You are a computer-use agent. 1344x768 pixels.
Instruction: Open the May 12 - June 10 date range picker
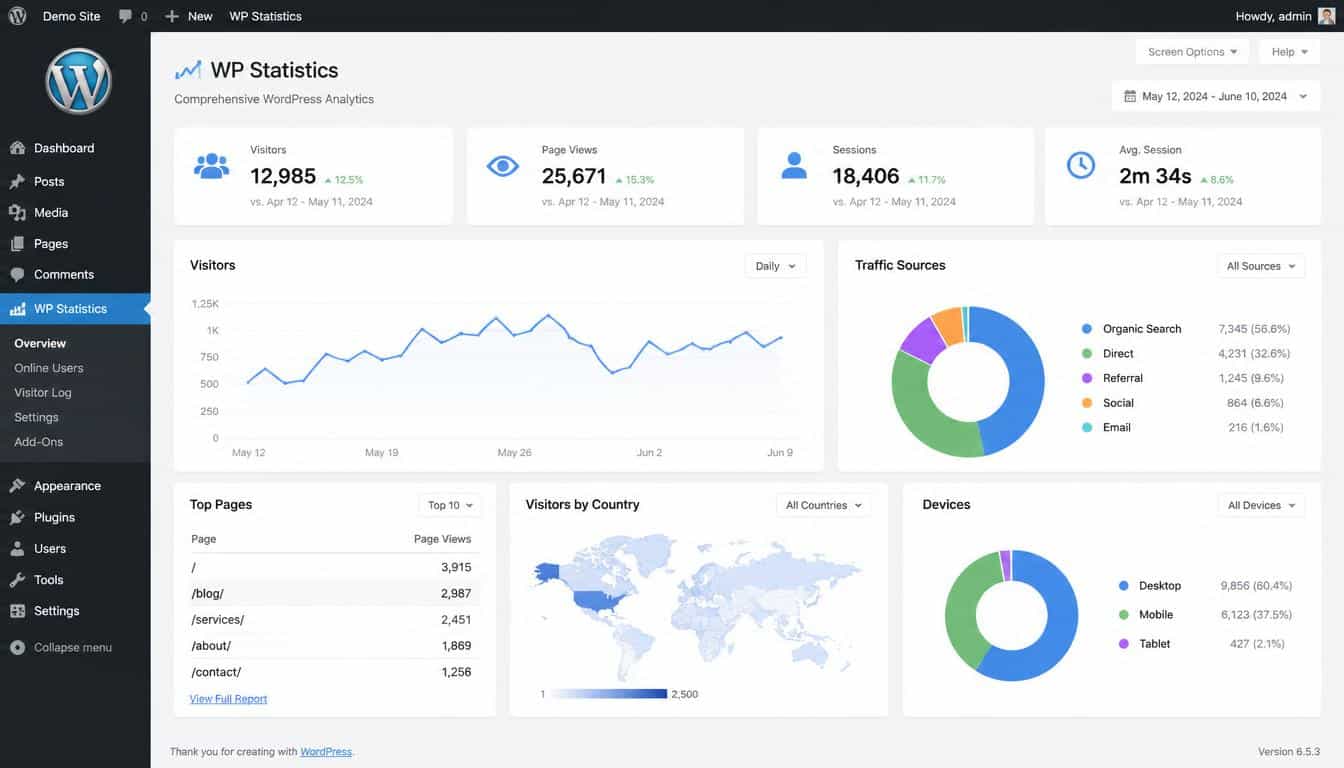(x=1215, y=97)
